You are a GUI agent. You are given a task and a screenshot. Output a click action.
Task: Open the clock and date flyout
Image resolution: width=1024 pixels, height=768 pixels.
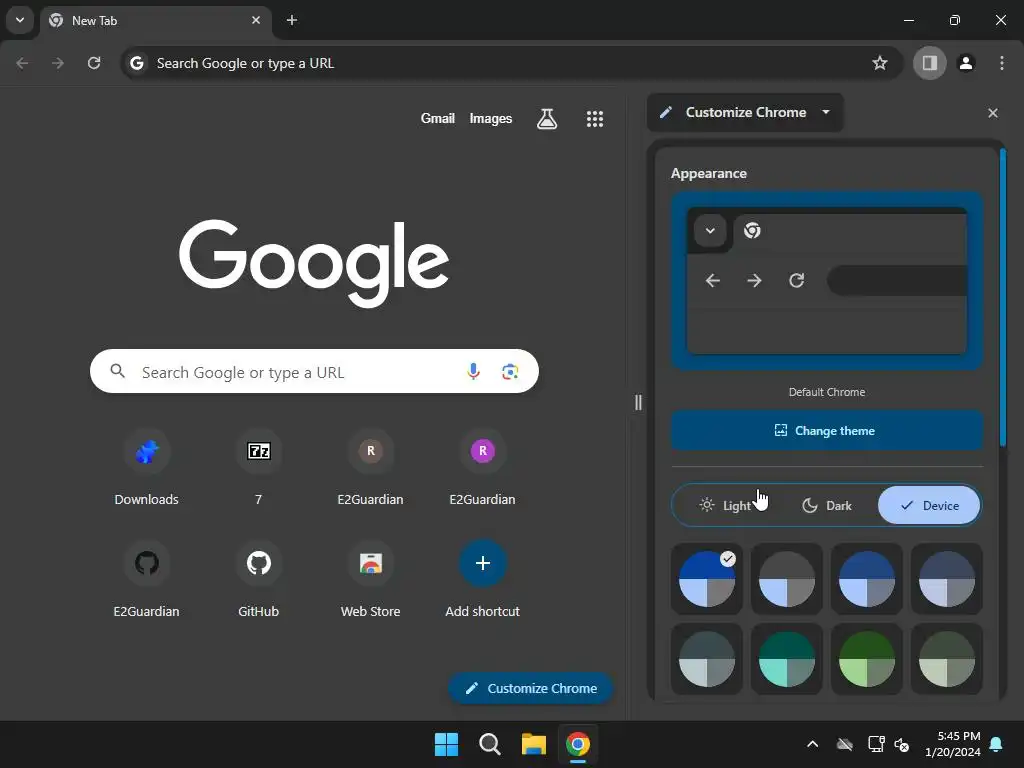(x=953, y=744)
